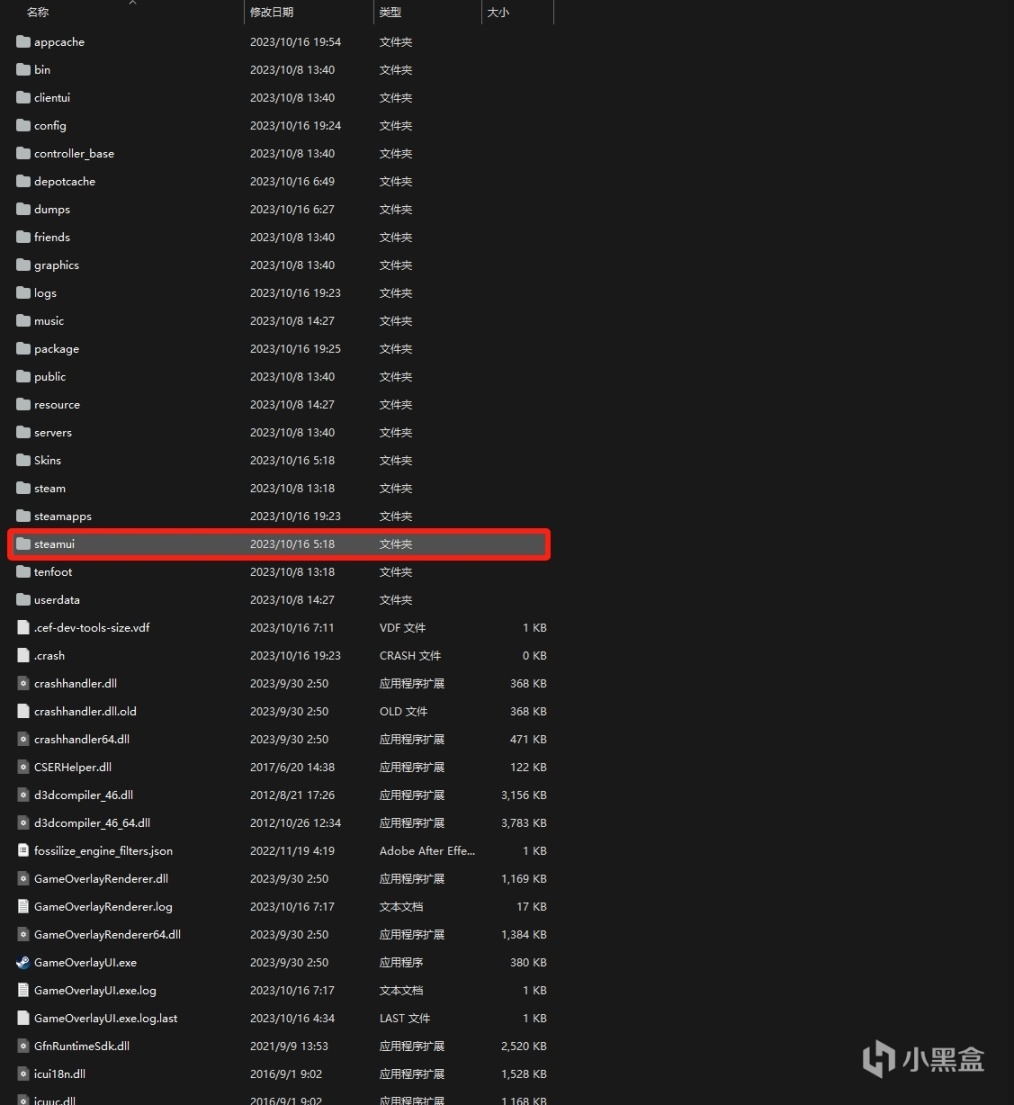The width and height of the screenshot is (1014, 1105).
Task: Sort by the 类型 column header
Action: 390,12
